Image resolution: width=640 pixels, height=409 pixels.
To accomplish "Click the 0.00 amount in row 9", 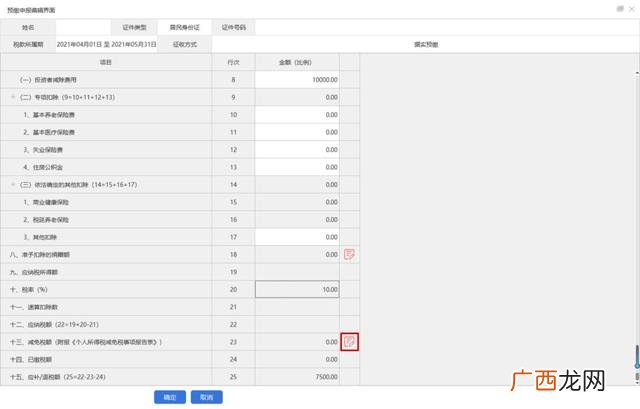I will [x=331, y=97].
